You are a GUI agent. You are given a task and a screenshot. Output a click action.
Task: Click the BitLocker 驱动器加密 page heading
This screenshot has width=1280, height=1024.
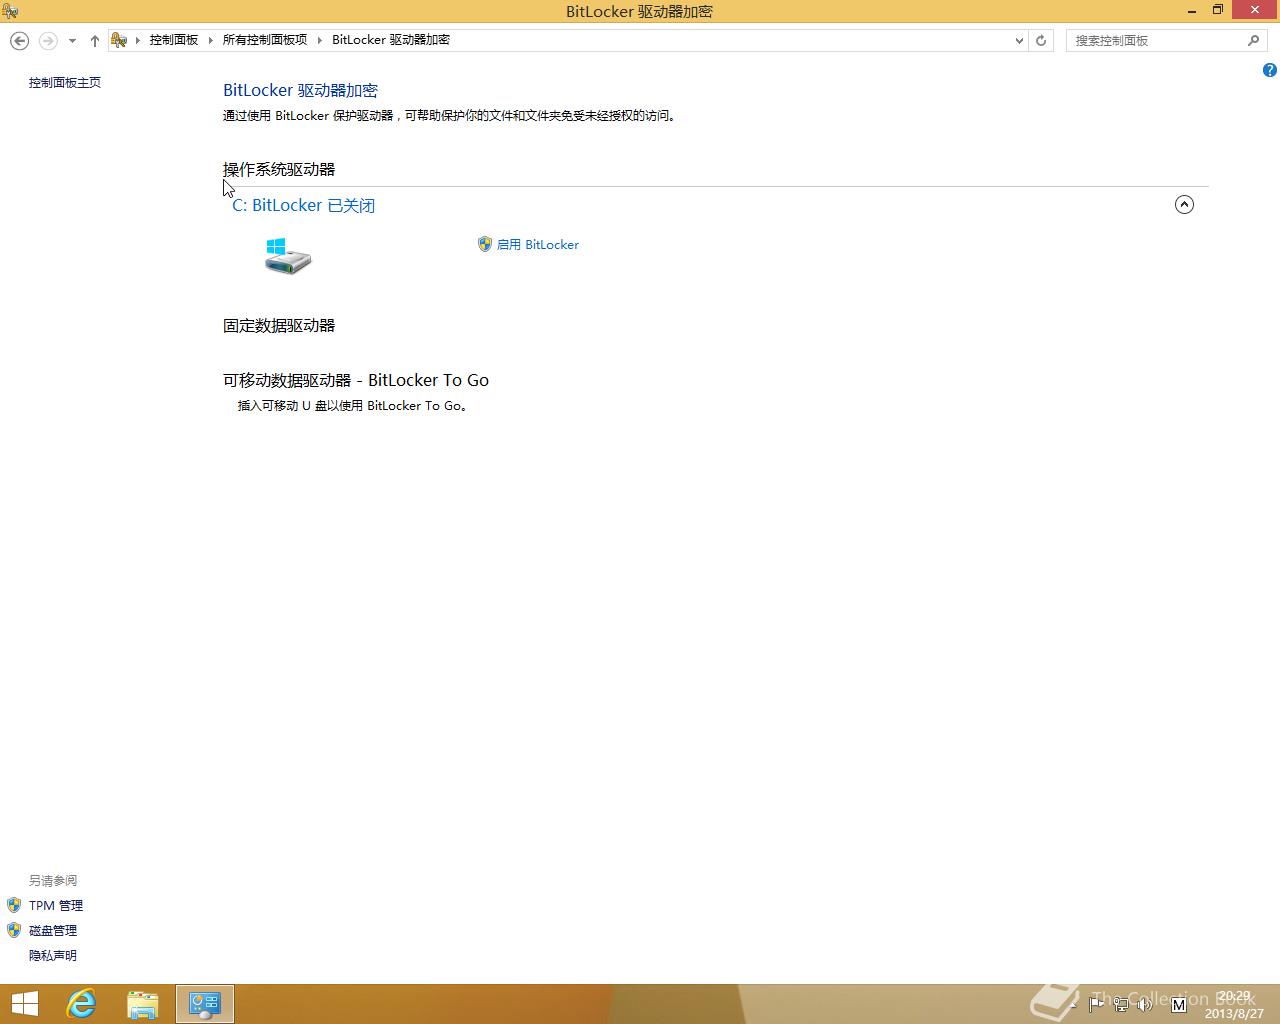pos(300,91)
